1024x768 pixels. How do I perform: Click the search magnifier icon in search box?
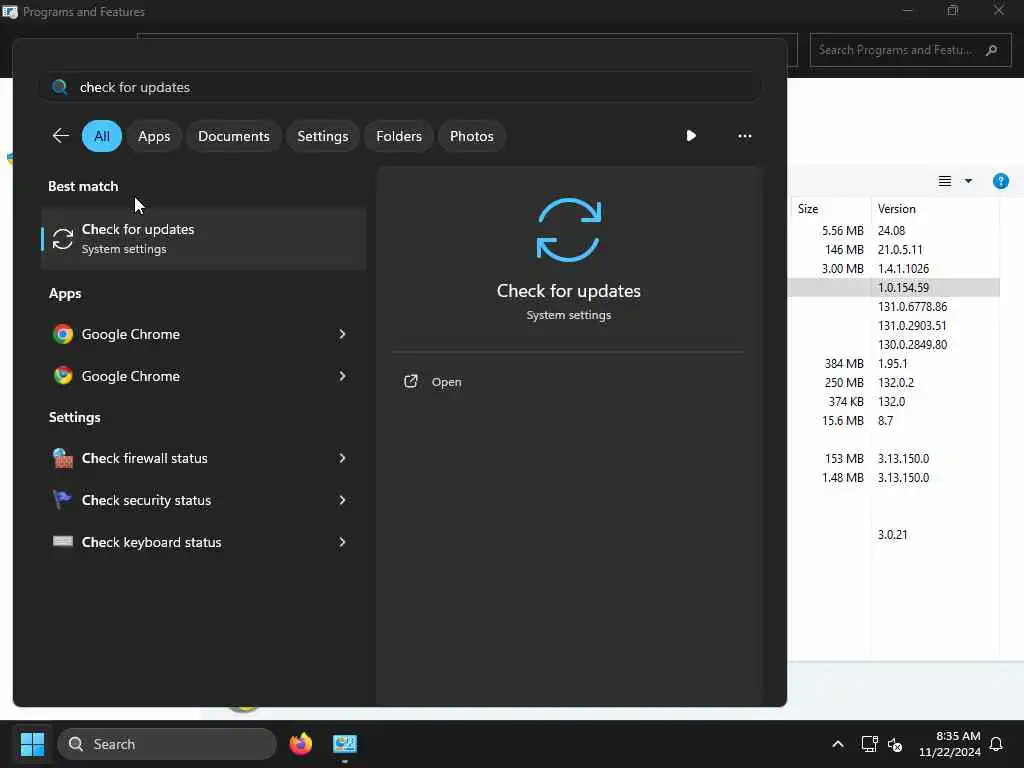coord(59,87)
